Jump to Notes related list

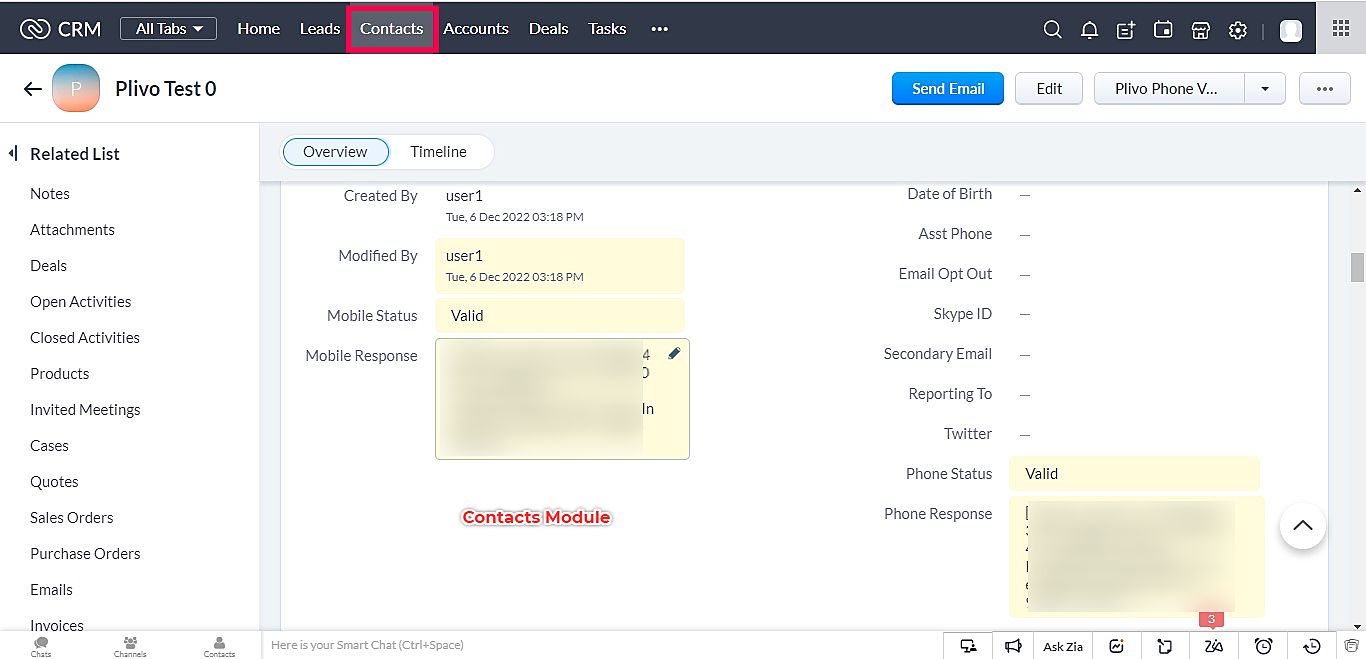coord(50,194)
